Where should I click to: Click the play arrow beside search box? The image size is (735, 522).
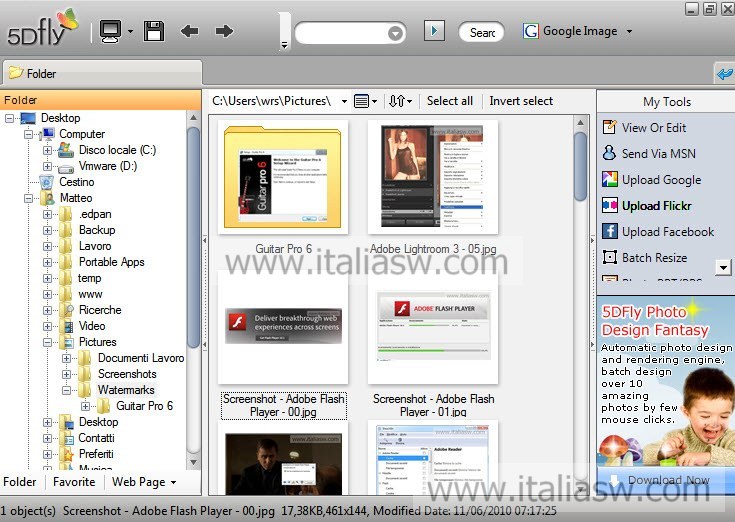point(434,31)
